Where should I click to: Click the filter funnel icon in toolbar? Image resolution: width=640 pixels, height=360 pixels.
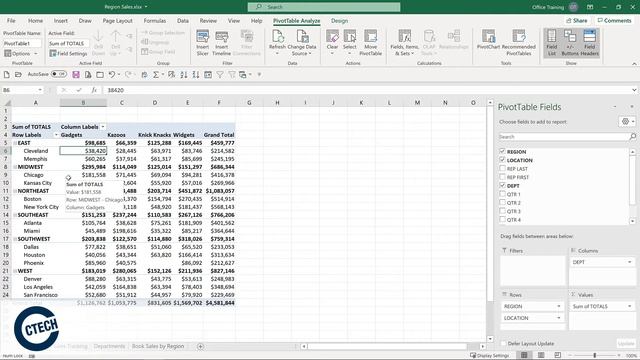coord(220,74)
